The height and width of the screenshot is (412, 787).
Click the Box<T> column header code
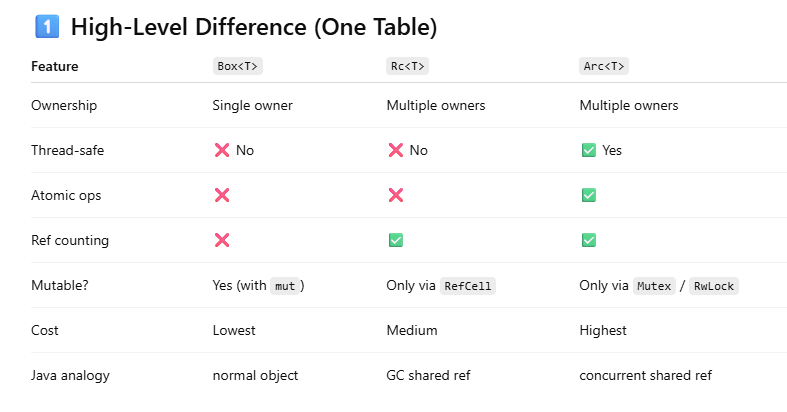coord(238,67)
